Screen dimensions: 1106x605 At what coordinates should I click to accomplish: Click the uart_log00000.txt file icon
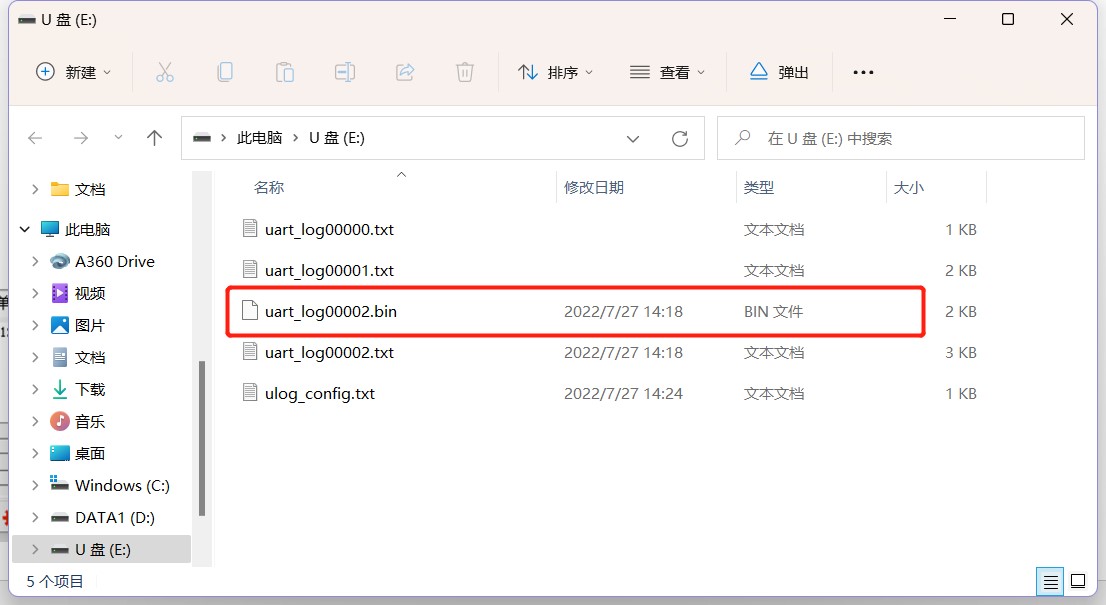[250, 228]
